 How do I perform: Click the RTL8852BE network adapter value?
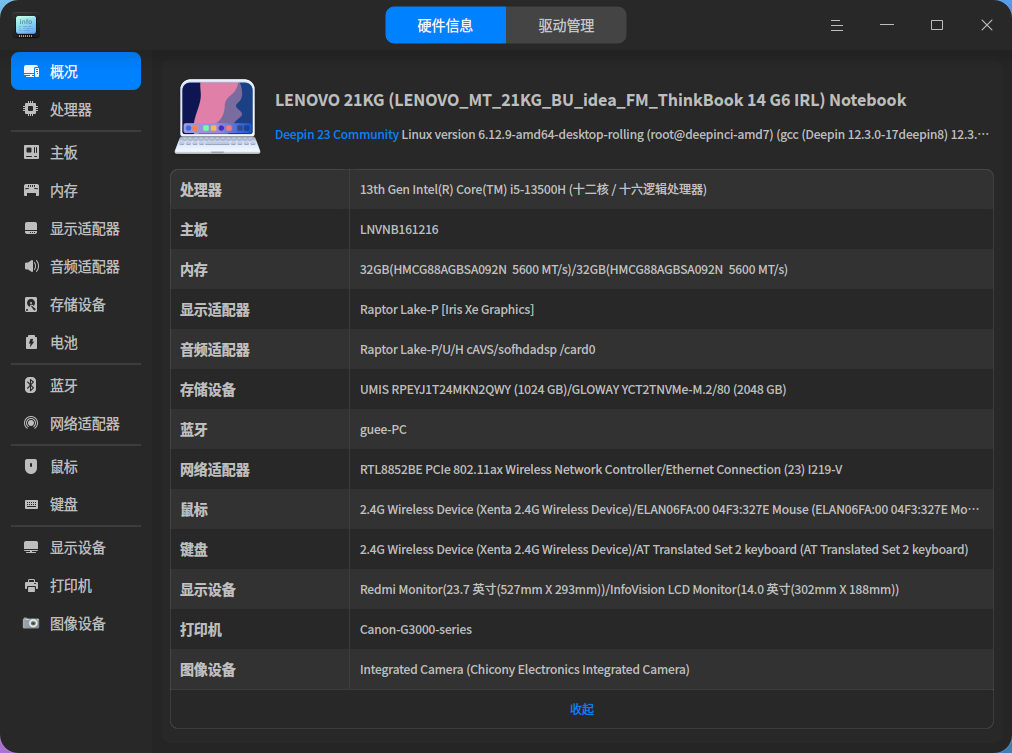601,469
